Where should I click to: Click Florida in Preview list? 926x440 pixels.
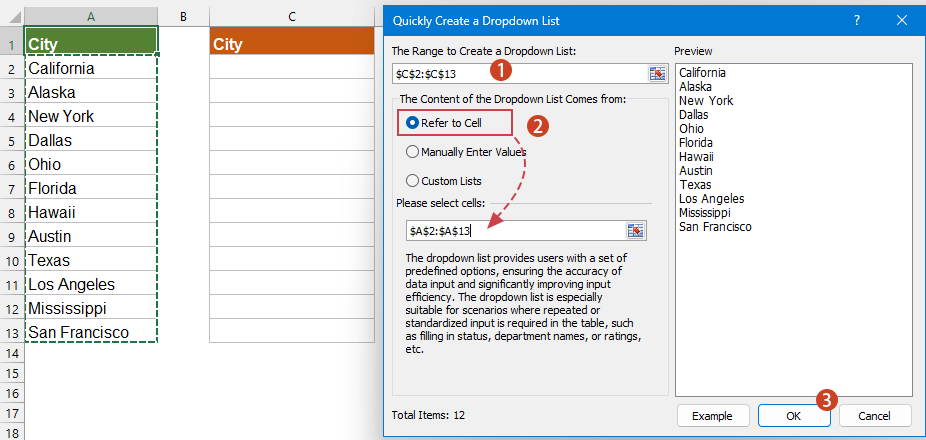[696, 142]
